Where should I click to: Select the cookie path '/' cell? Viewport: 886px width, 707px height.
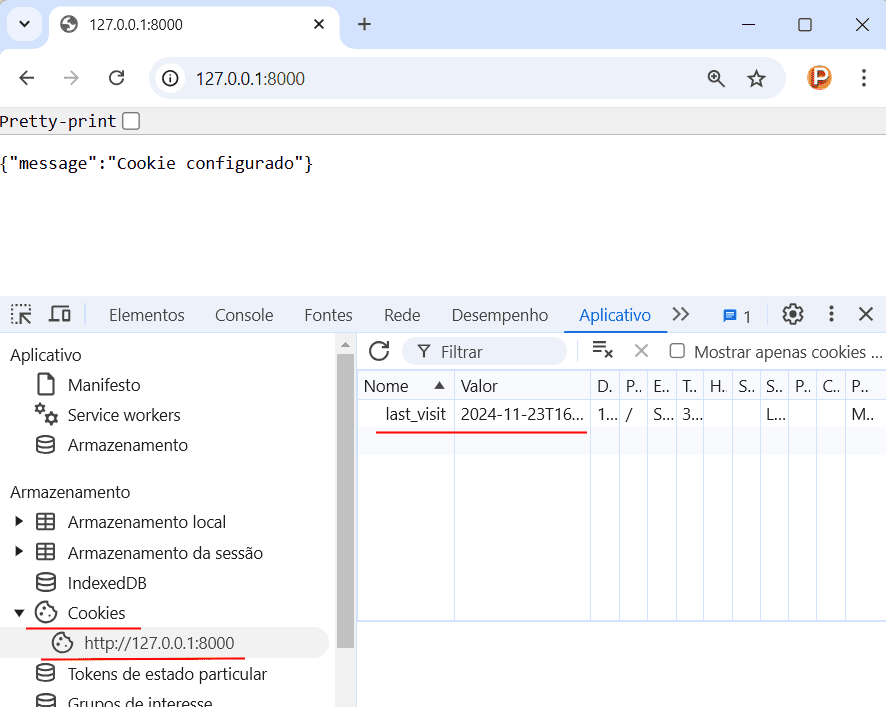point(633,414)
